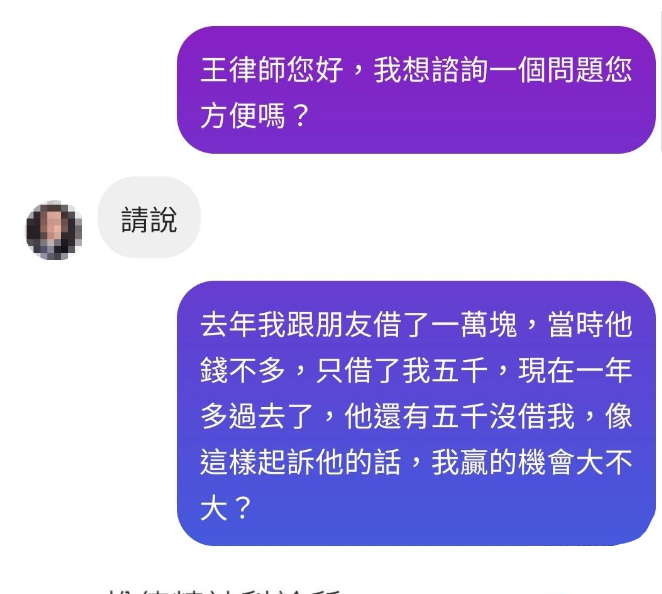Click the lawyer's pixelated profile avatar
The width and height of the screenshot is (662, 594).
click(54, 230)
